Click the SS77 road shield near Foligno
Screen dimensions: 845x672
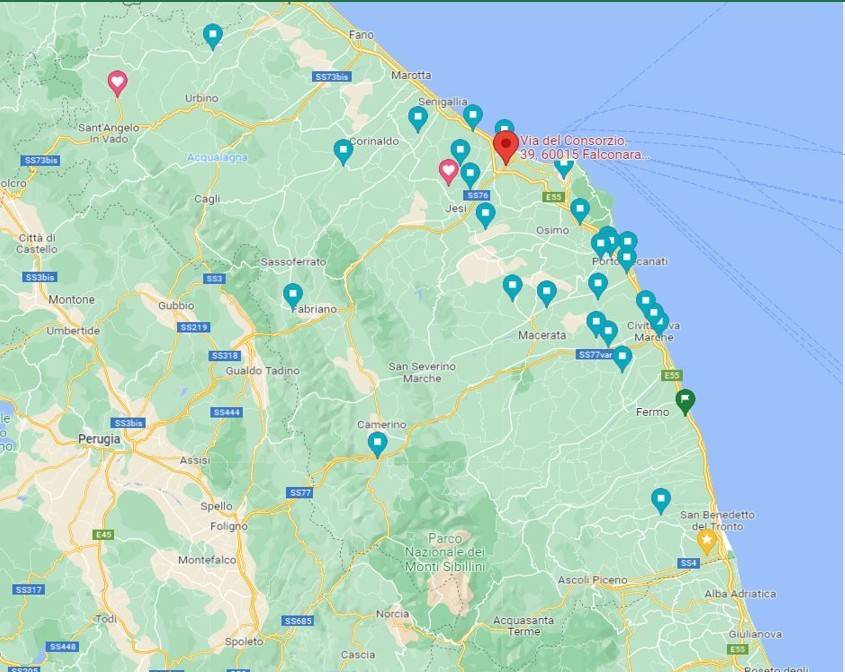[x=300, y=493]
